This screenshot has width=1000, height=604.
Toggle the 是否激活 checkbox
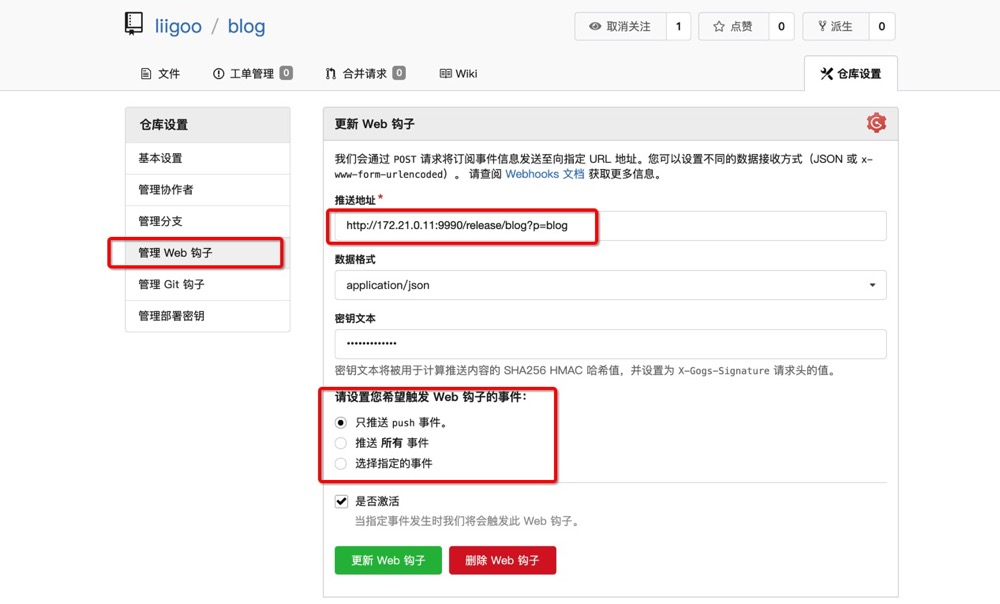[x=341, y=501]
